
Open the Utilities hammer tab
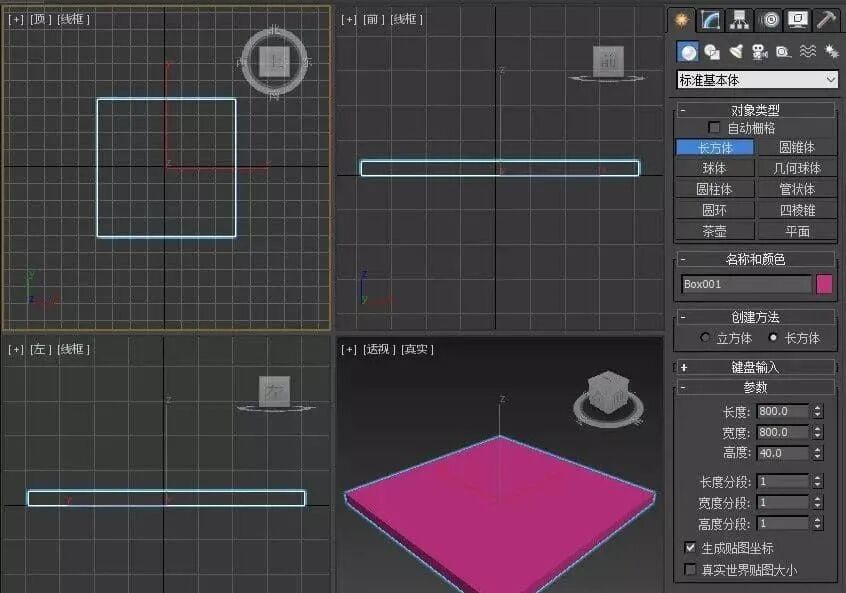pyautogui.click(x=827, y=21)
